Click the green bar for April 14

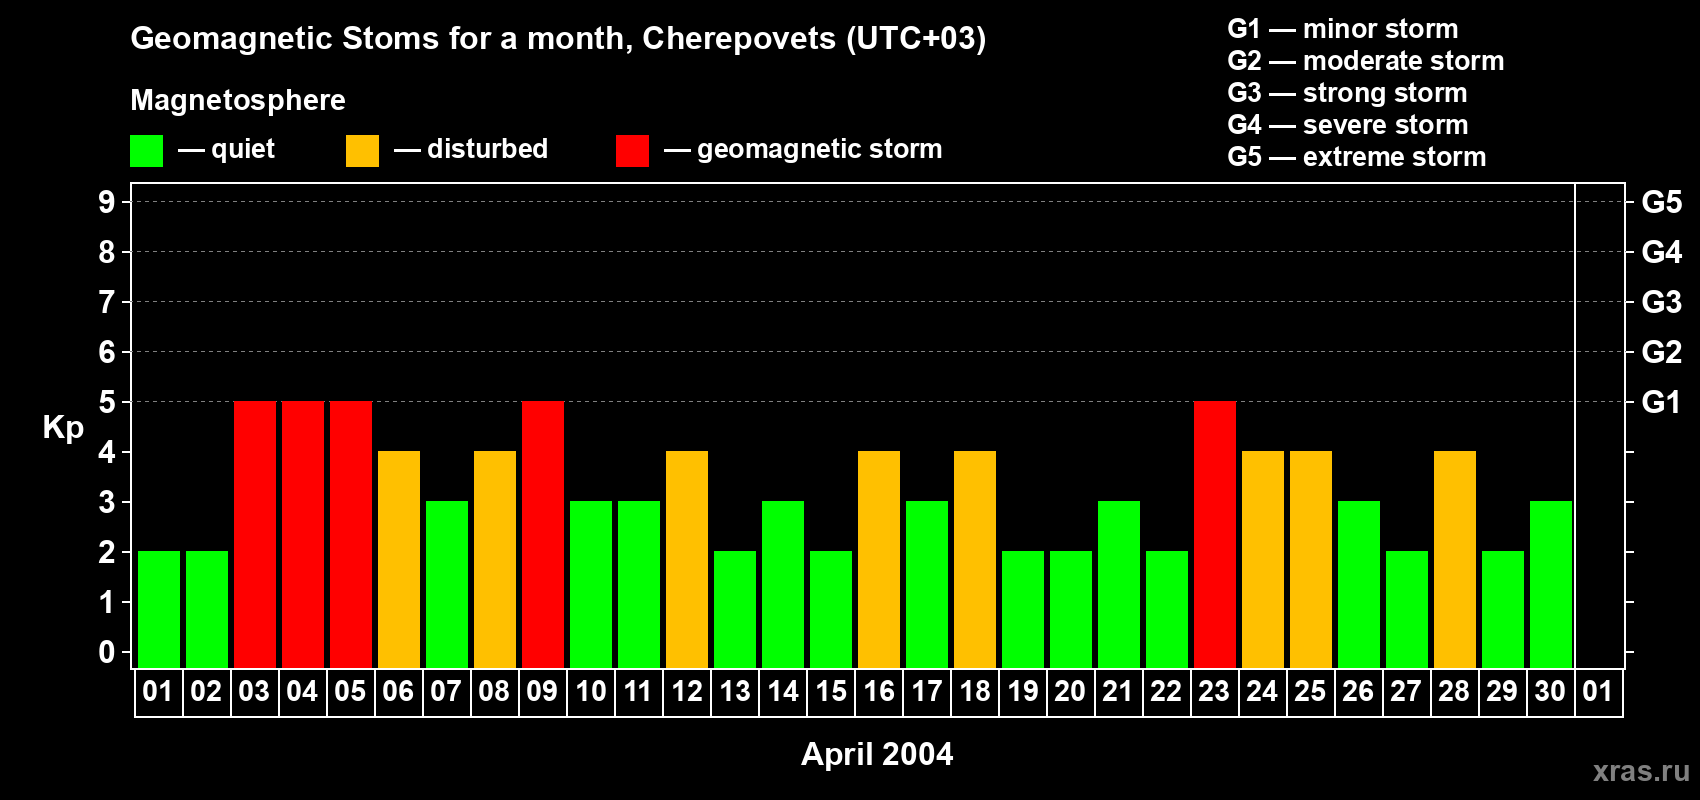[x=782, y=584]
